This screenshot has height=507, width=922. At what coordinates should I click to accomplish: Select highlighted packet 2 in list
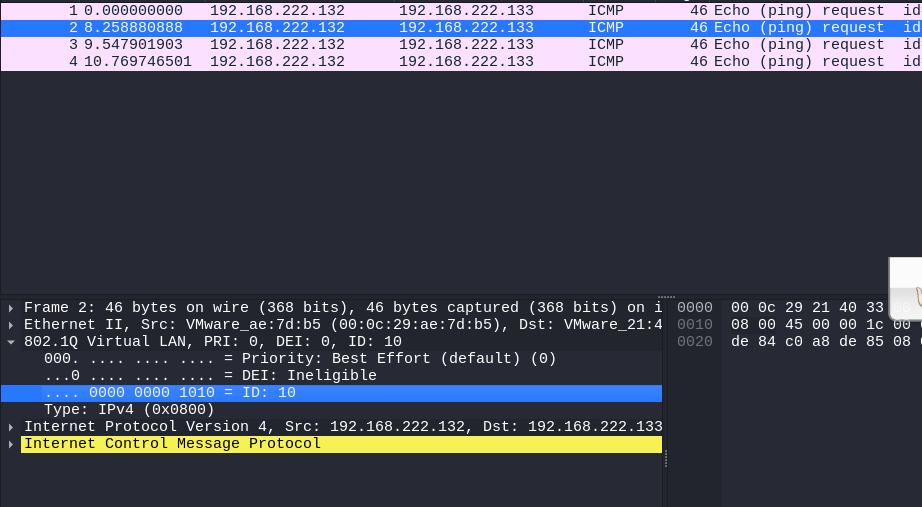(x=461, y=28)
